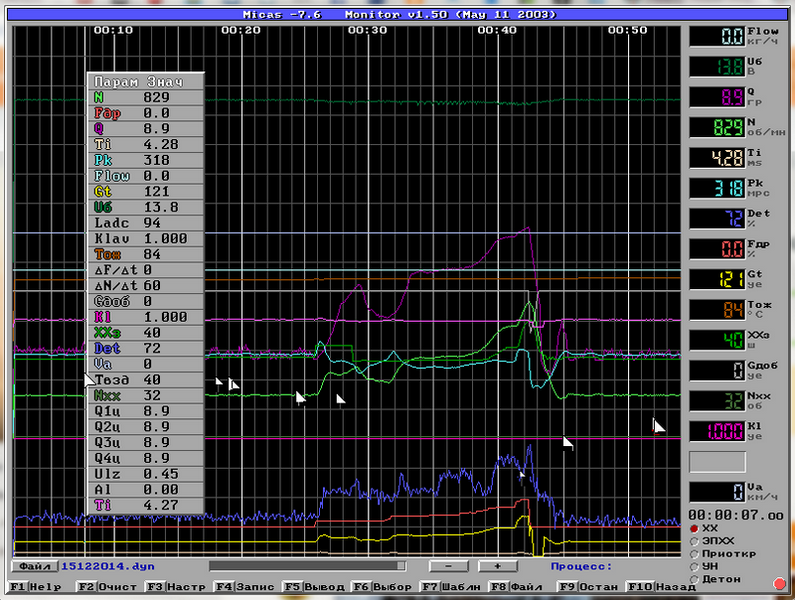Click the minus zoom button

point(449,566)
